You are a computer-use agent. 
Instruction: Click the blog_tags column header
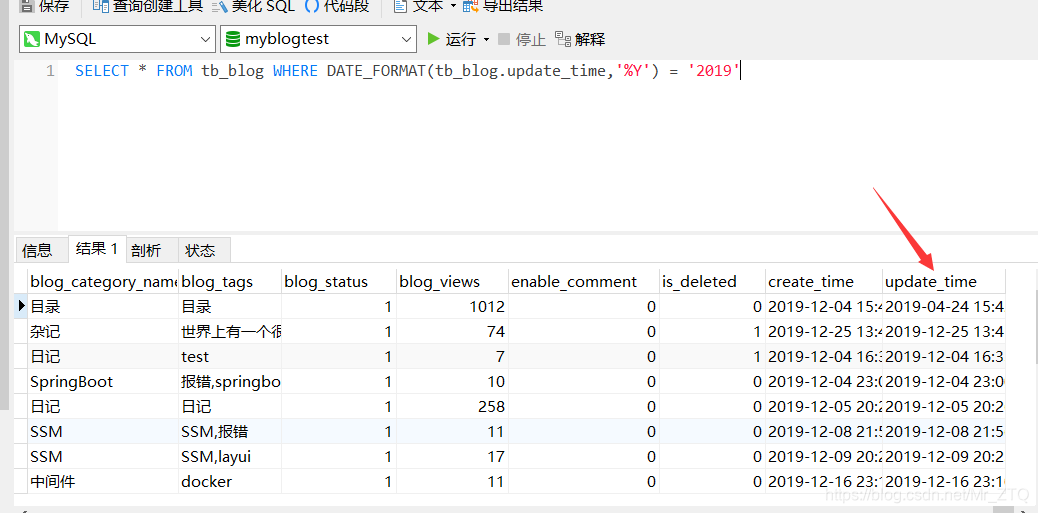[x=230, y=282]
